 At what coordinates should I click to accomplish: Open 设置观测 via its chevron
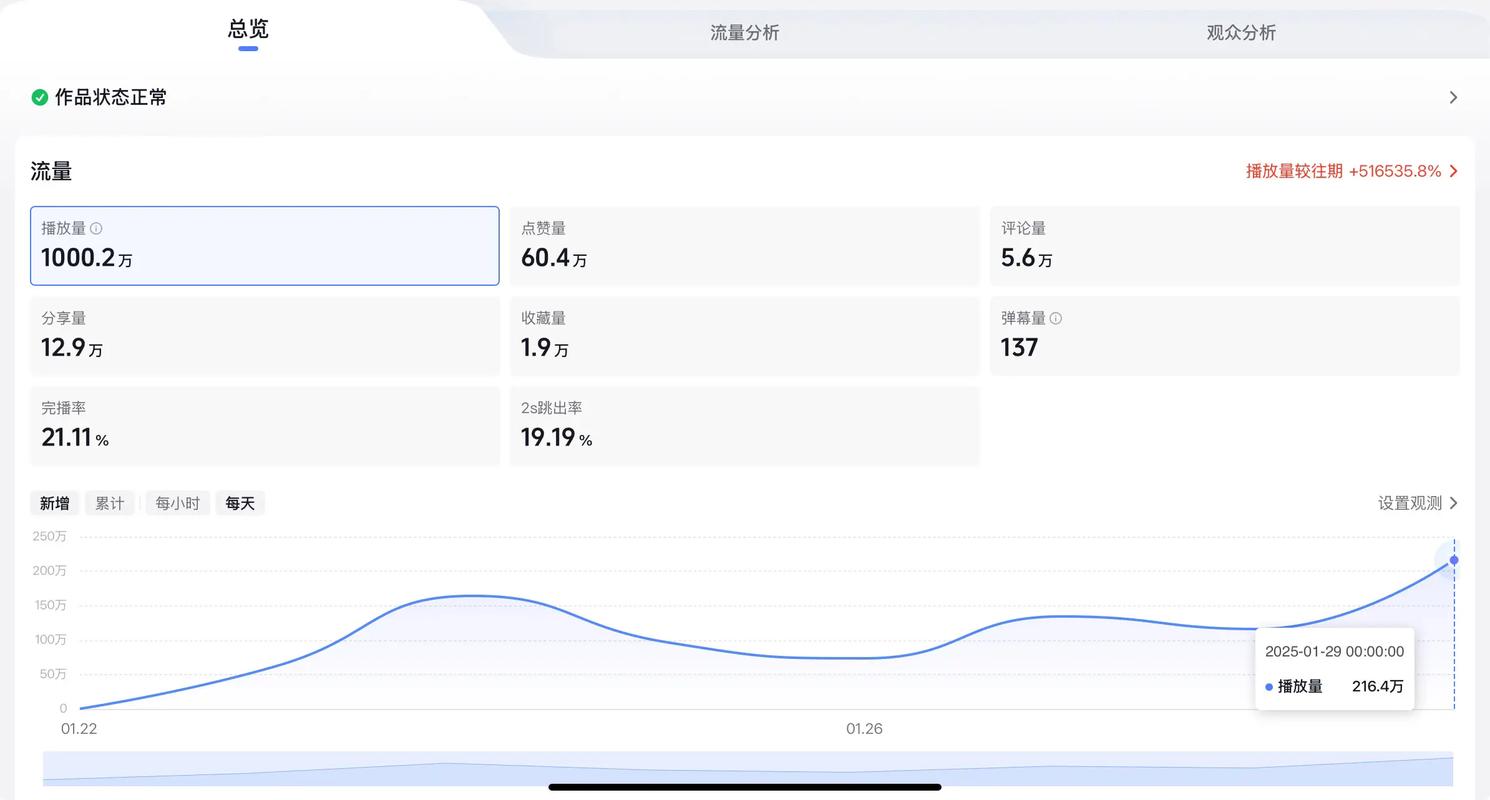pyautogui.click(x=1455, y=503)
